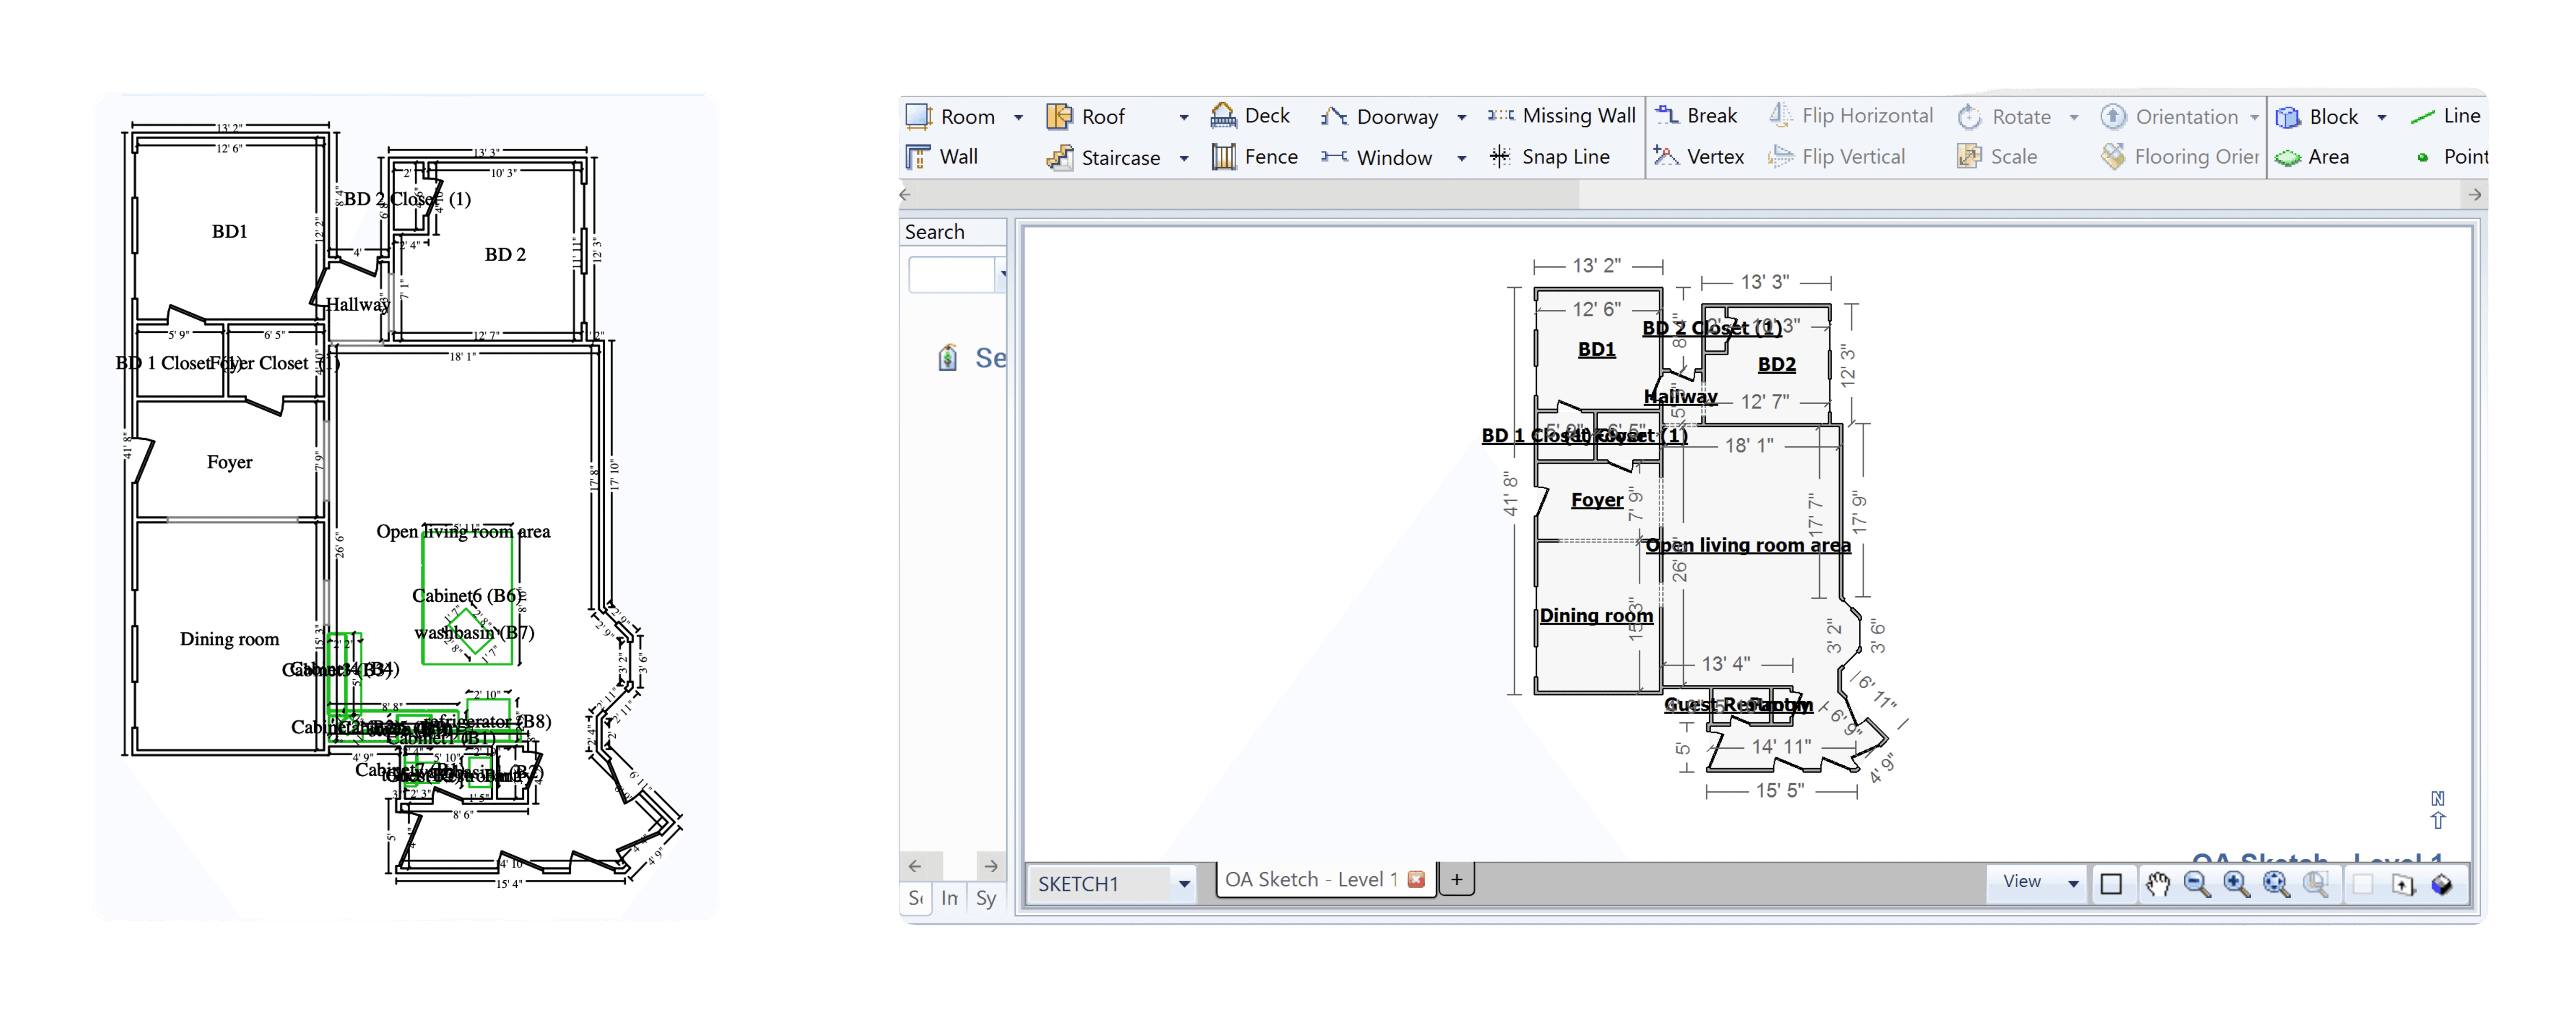Open the SKETCH1 dropdown
This screenshot has height=1013, width=2576.
(x=1184, y=884)
